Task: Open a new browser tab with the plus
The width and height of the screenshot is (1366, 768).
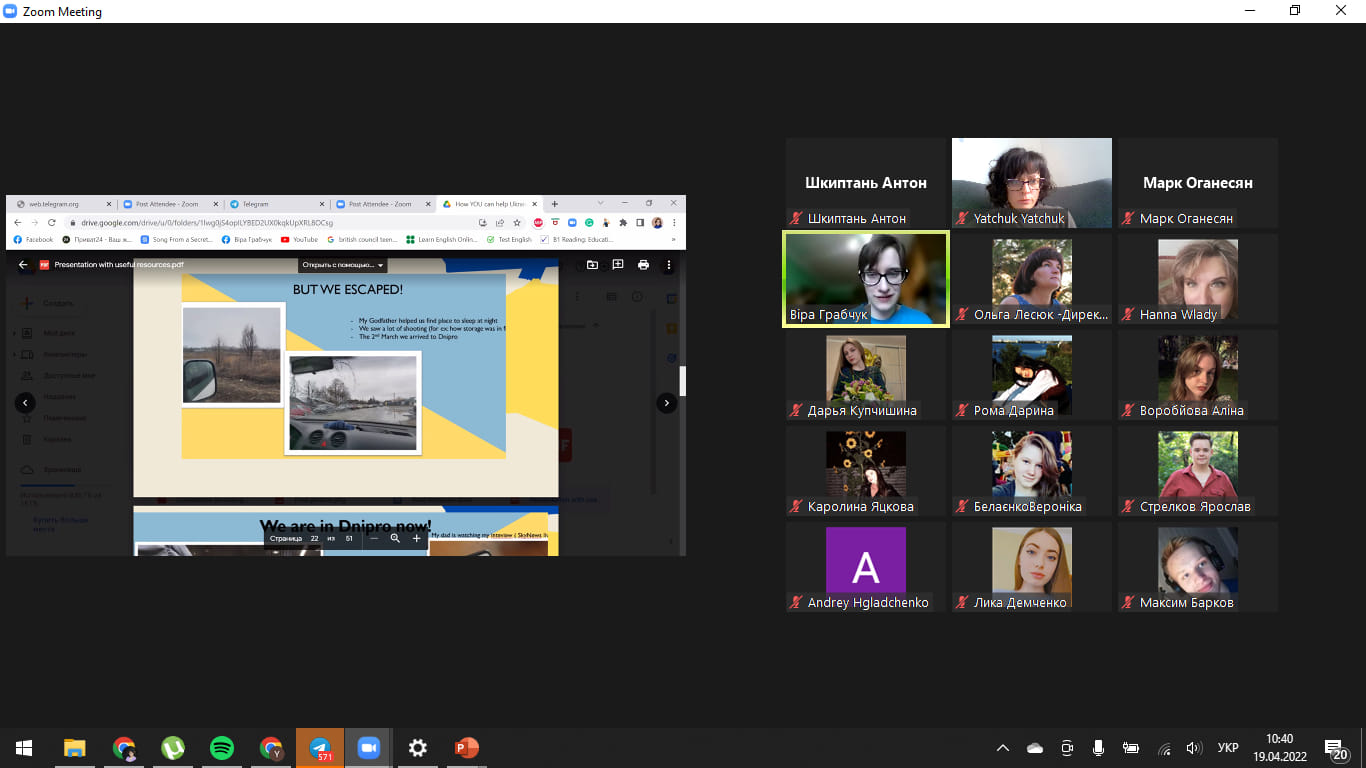Action: coord(555,204)
